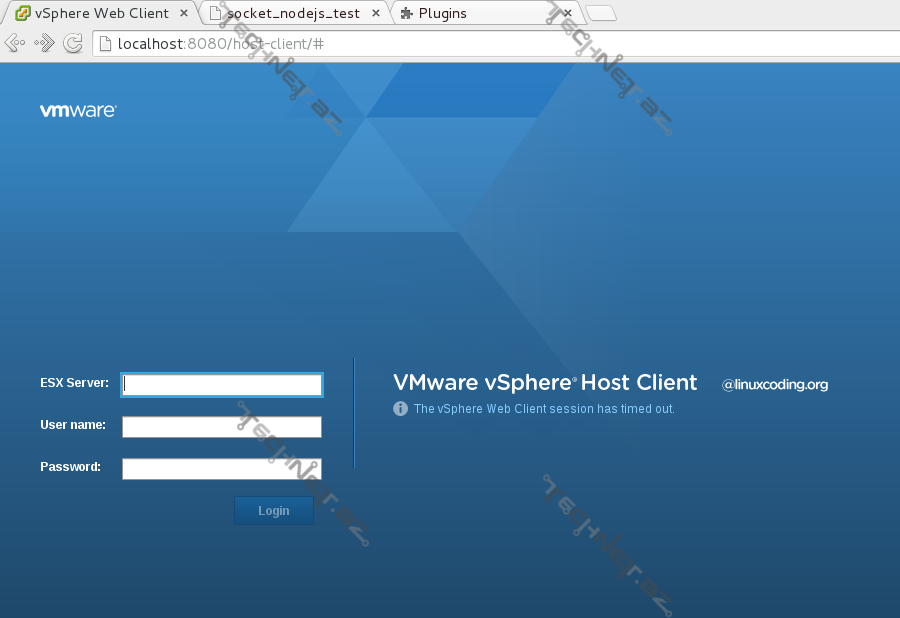Screen dimensions: 900x618
Task: Click the vSphere tab favicon
Action: click(22, 13)
